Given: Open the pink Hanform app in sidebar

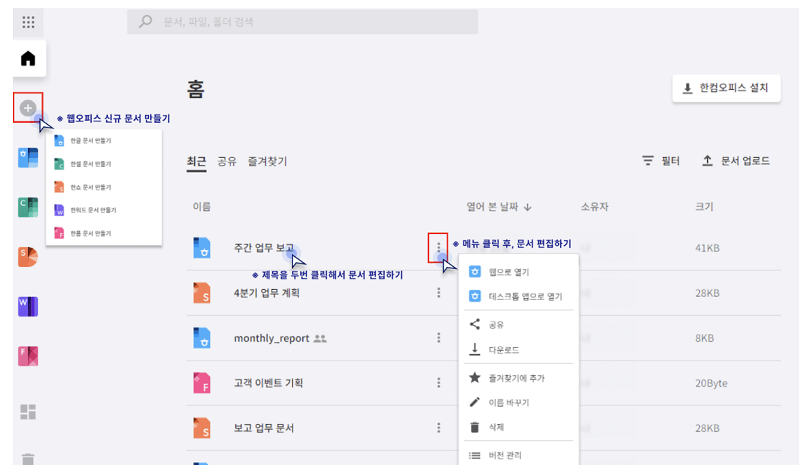Looking at the screenshot, I should click(x=28, y=356).
